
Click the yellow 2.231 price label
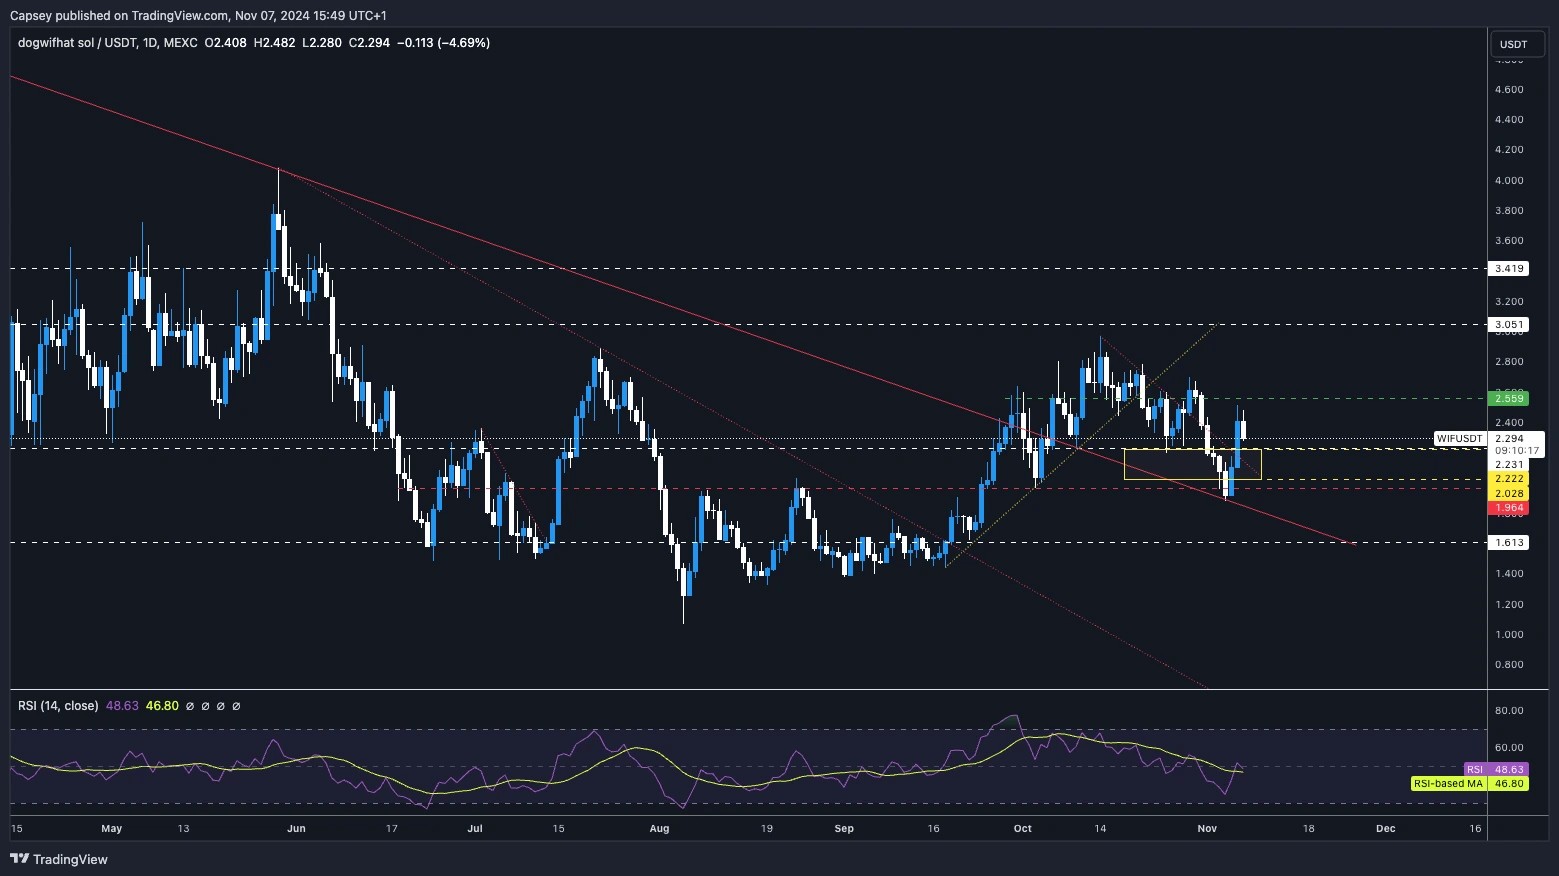1510,464
